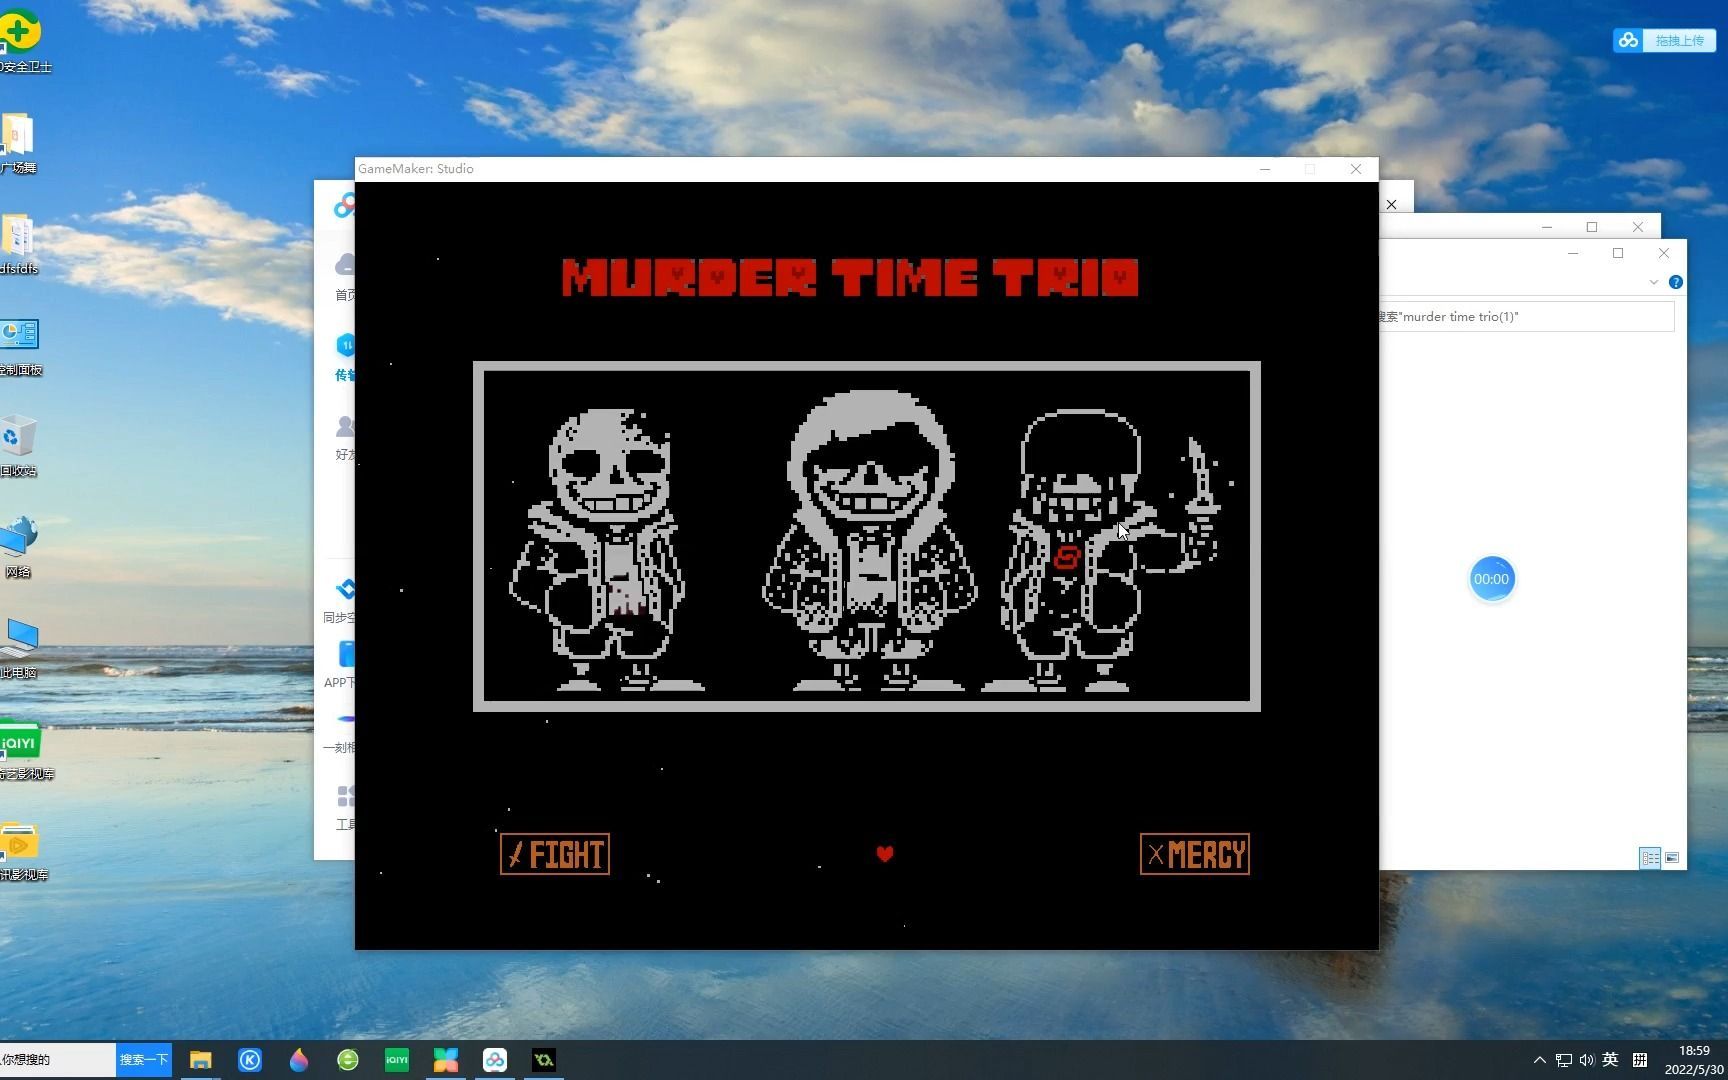Open the 迅影视库 desktop shortcut

coord(22,852)
